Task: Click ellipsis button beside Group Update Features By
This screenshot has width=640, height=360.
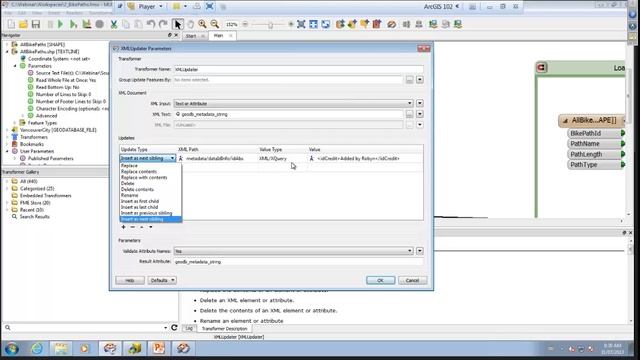Action: pos(409,80)
